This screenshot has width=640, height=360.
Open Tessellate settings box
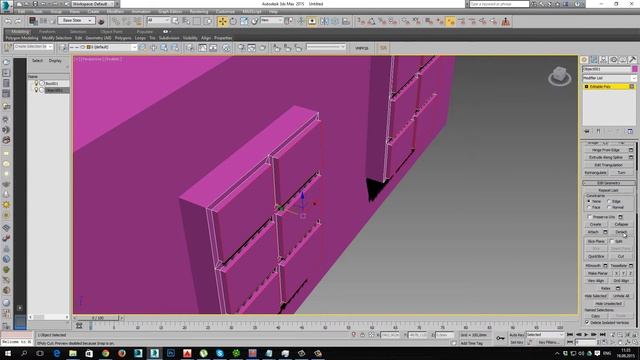point(631,266)
